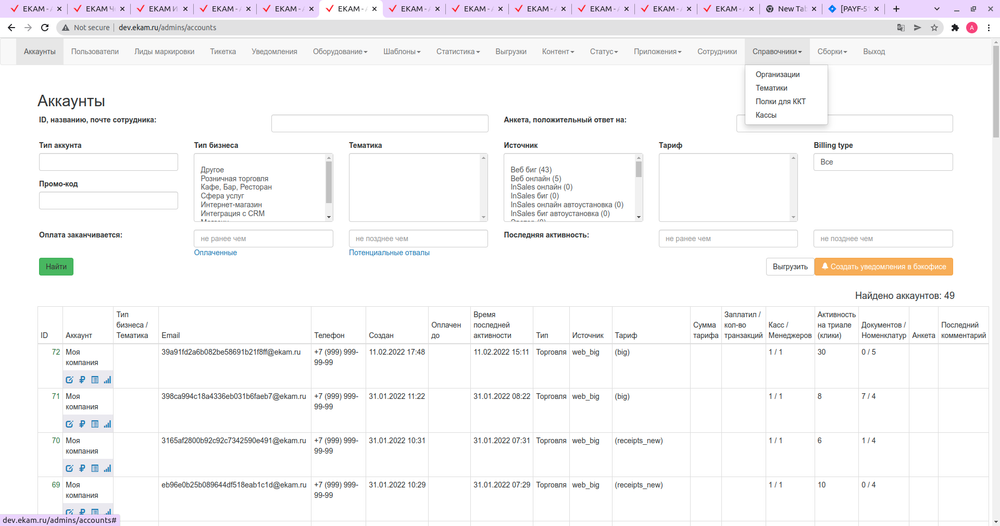Open the Chrome three-dot menu

pyautogui.click(x=988, y=28)
